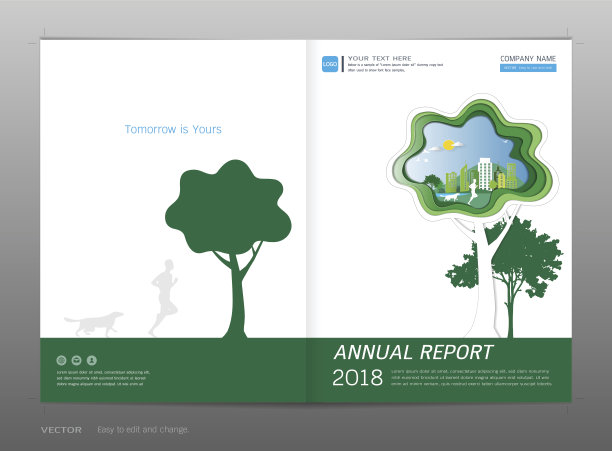This screenshot has width=612, height=451.
Task: Click the "ANNUAL REPORT" title
Action: (x=413, y=352)
